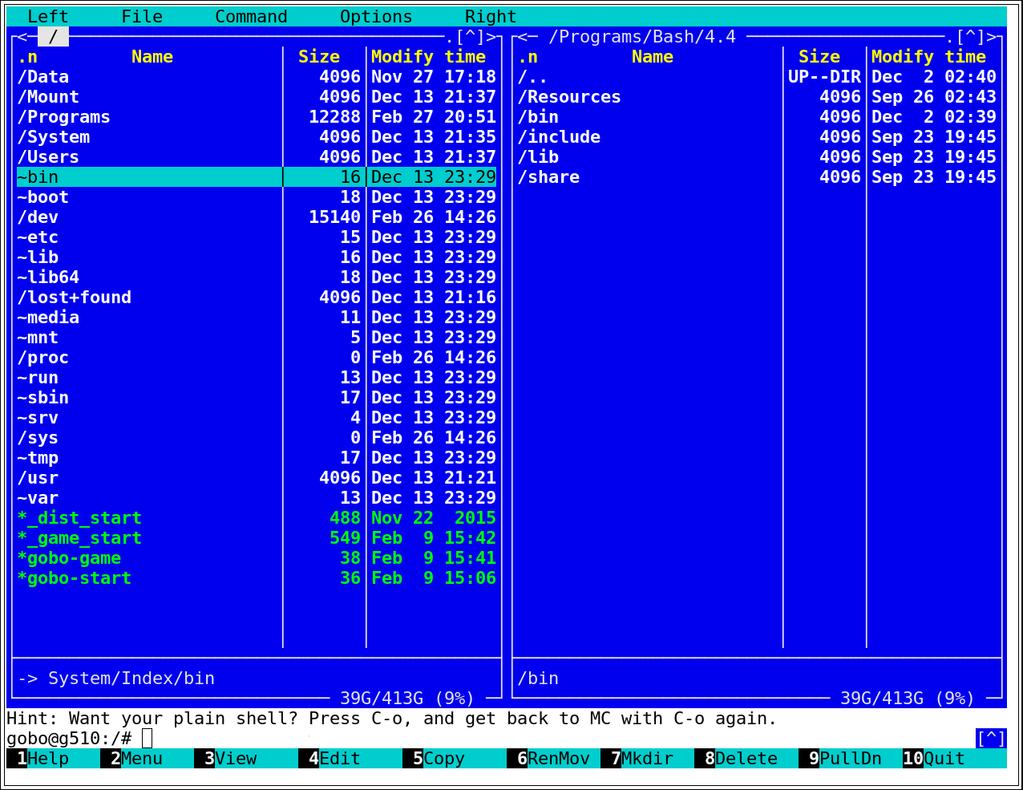Open the right panel's [^] directory history list
Image resolution: width=1023 pixels, height=790 pixels.
(x=971, y=37)
